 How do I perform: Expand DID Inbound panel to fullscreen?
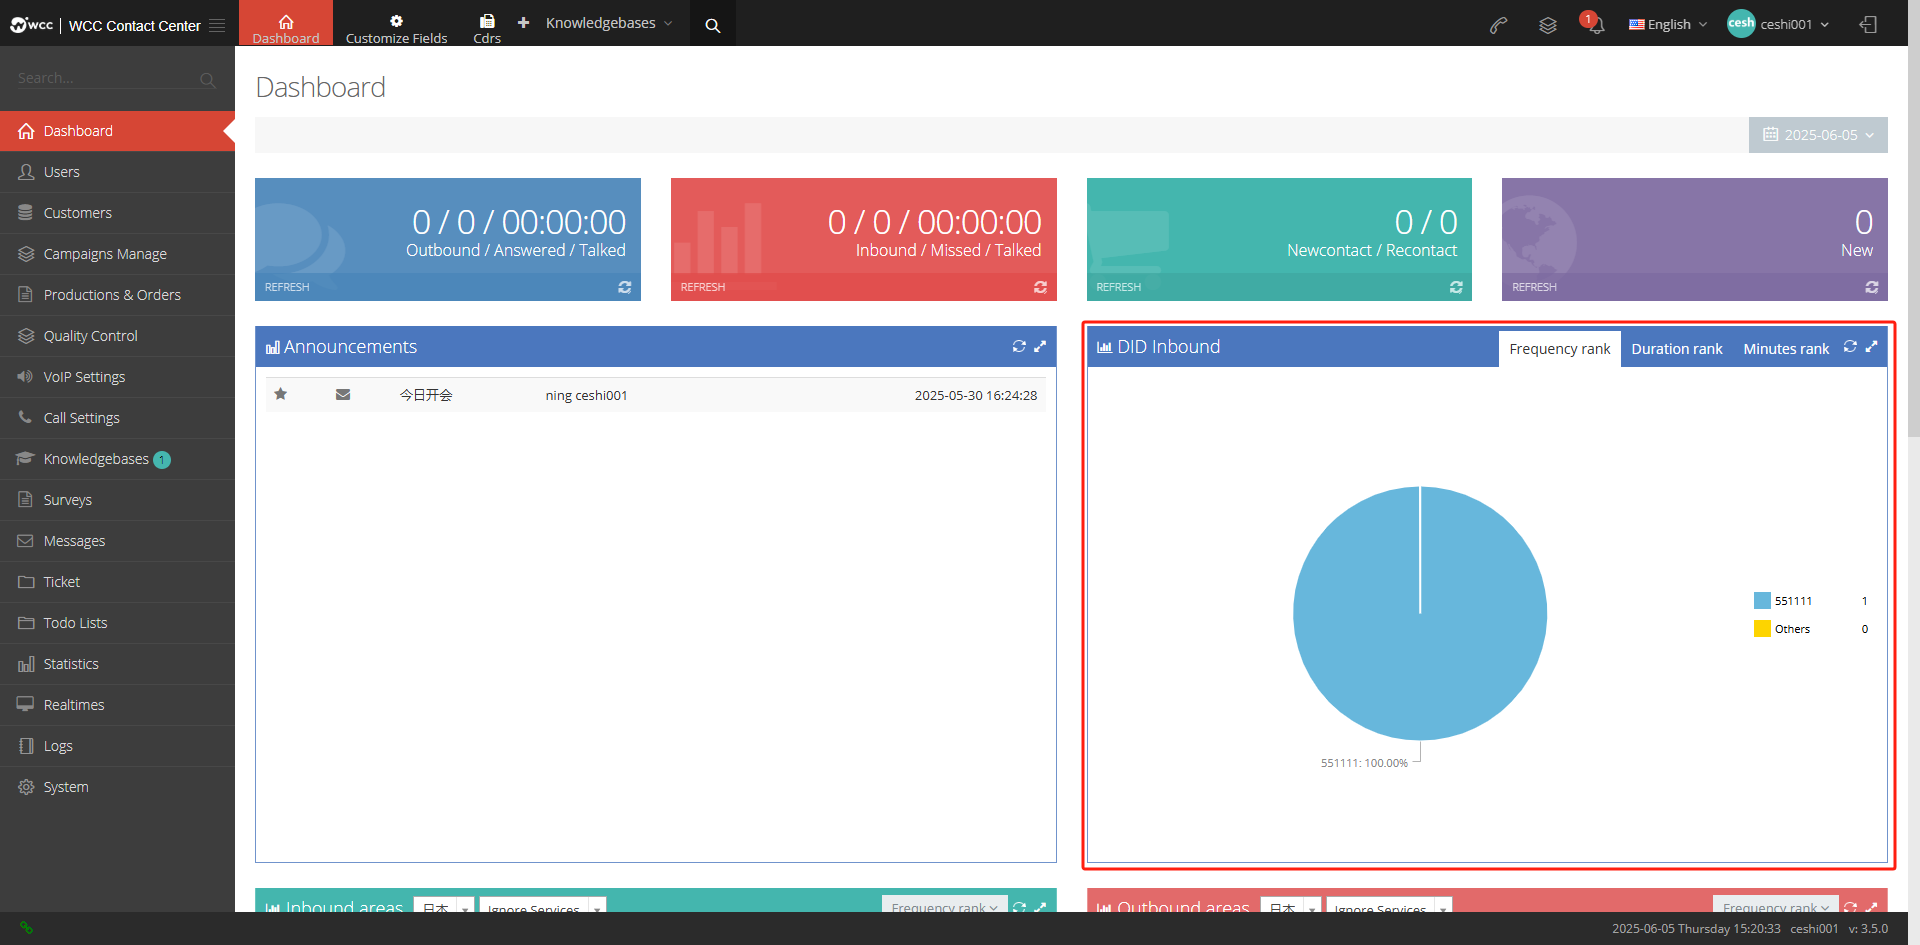1872,346
